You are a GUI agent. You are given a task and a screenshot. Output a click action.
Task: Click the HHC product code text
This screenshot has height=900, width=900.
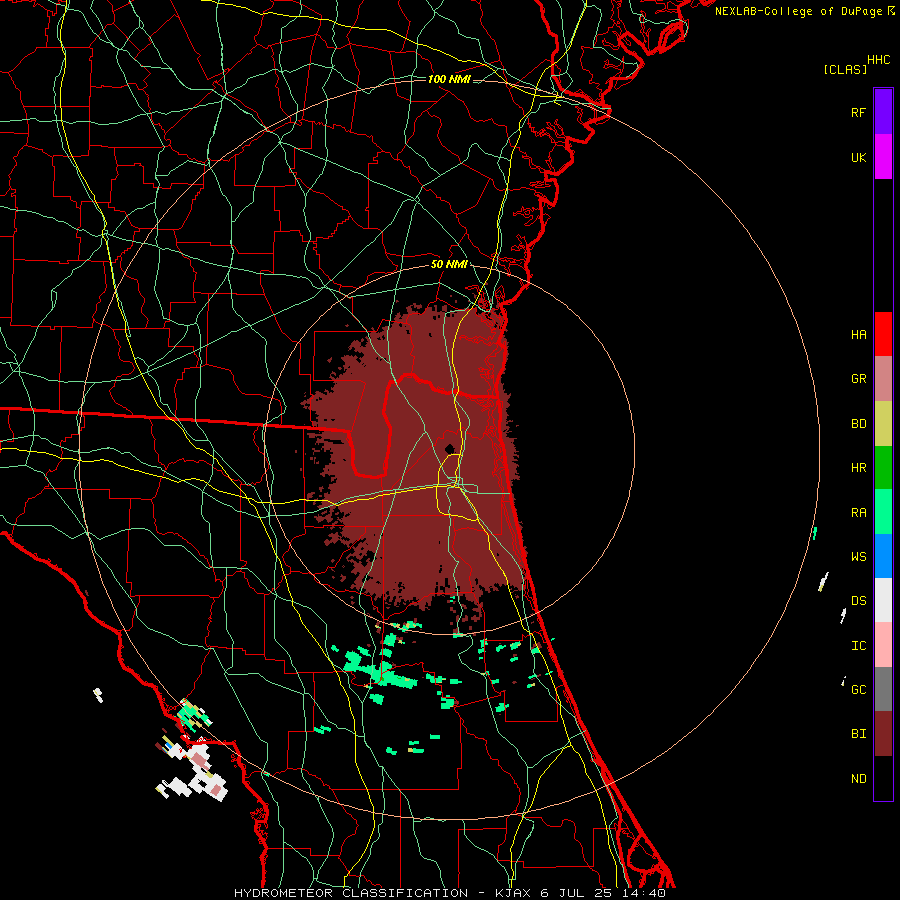(879, 60)
